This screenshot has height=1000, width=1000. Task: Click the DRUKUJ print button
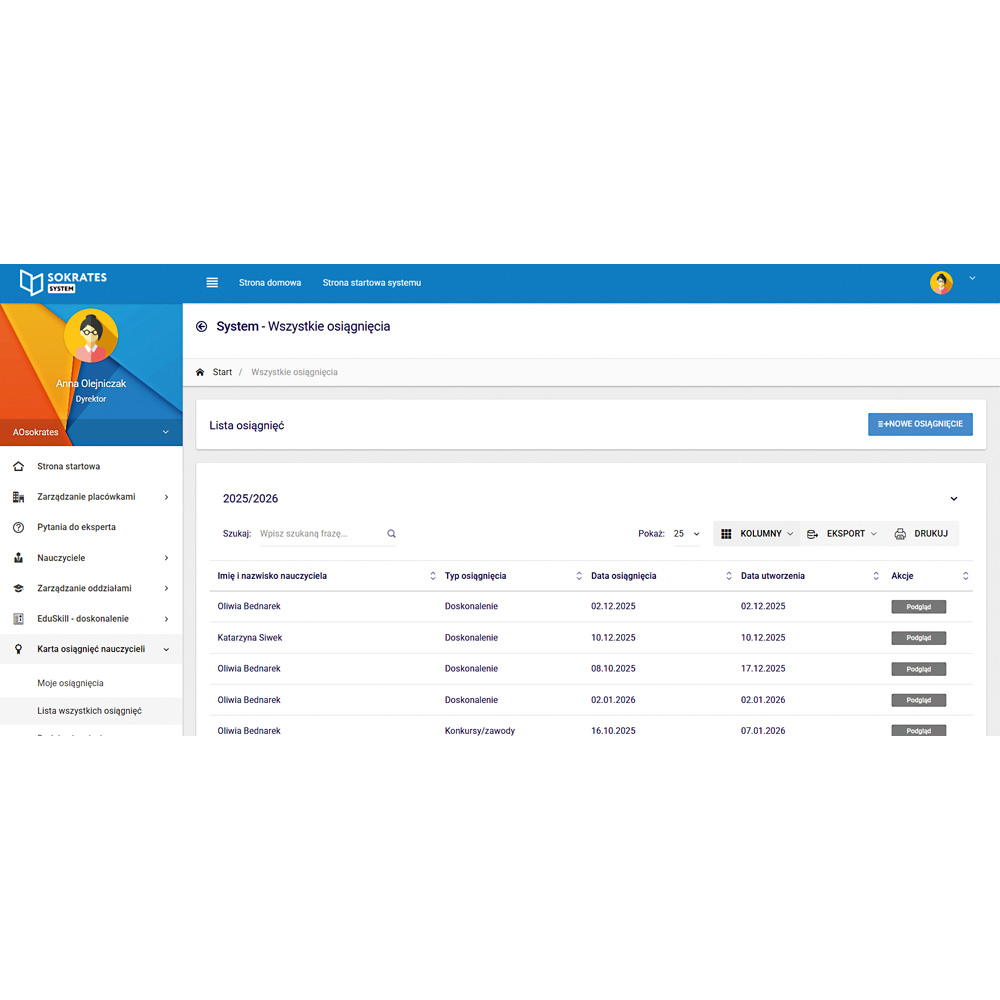point(921,534)
